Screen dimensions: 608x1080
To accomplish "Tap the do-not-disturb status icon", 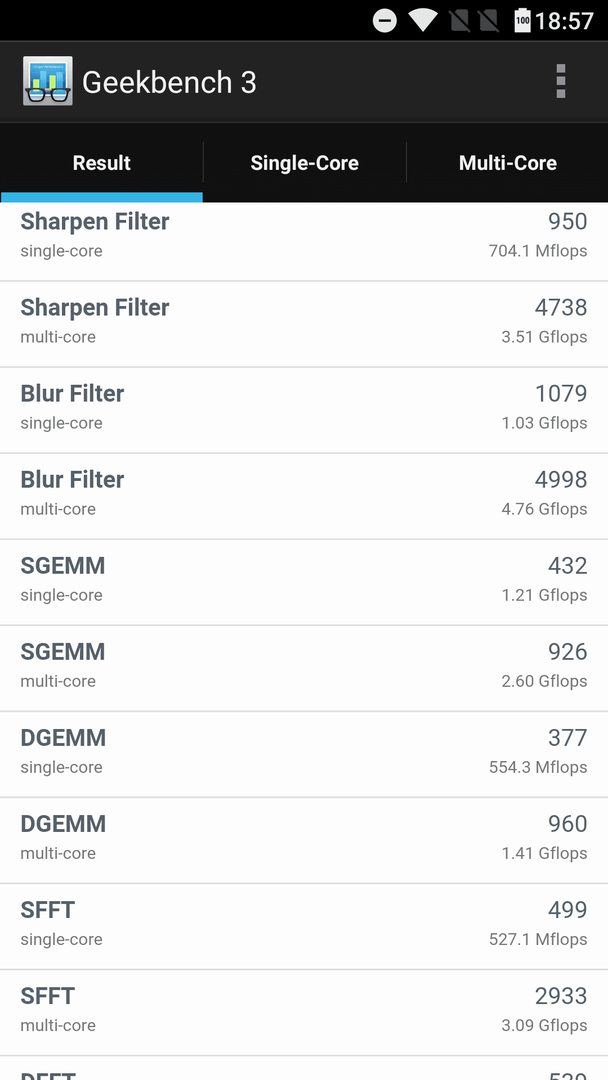I will [x=385, y=21].
